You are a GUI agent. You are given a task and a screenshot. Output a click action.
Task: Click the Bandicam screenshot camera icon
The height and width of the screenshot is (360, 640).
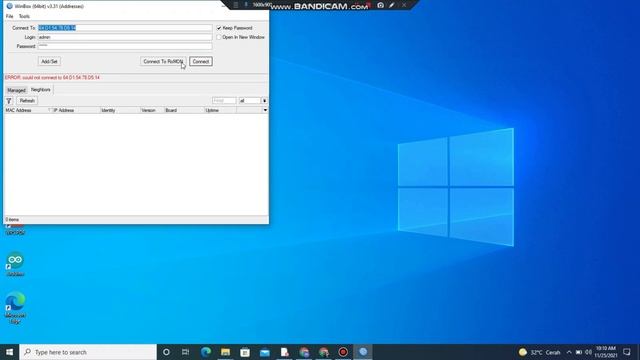click(x=380, y=5)
